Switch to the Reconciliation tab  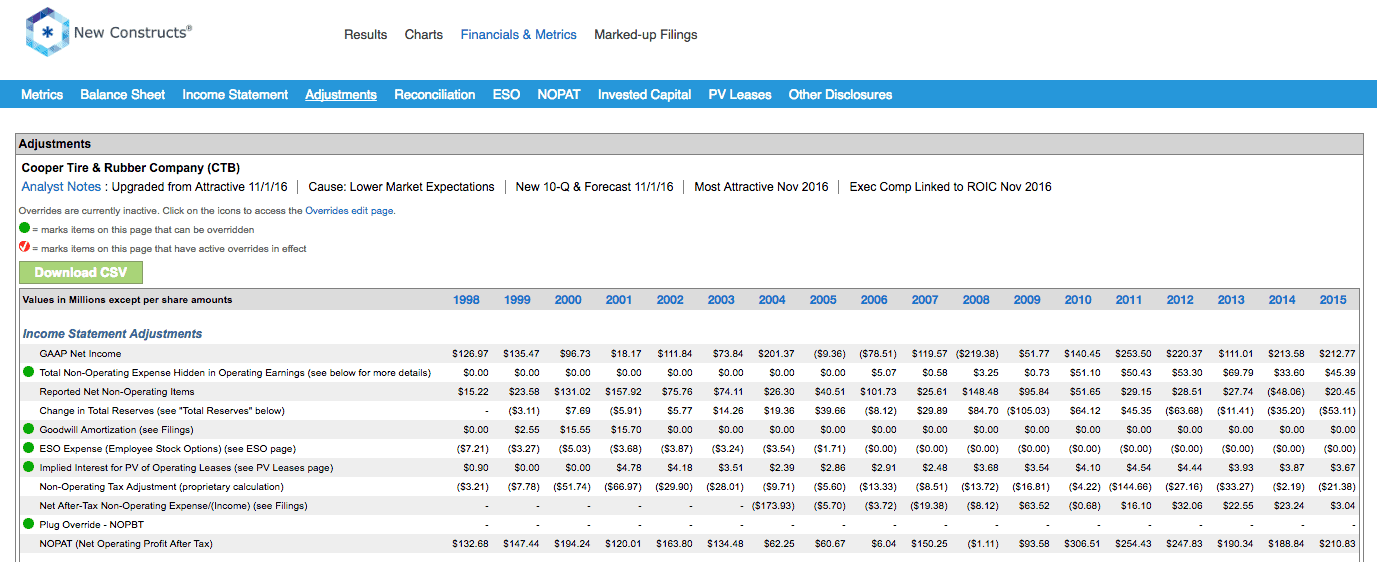point(435,94)
